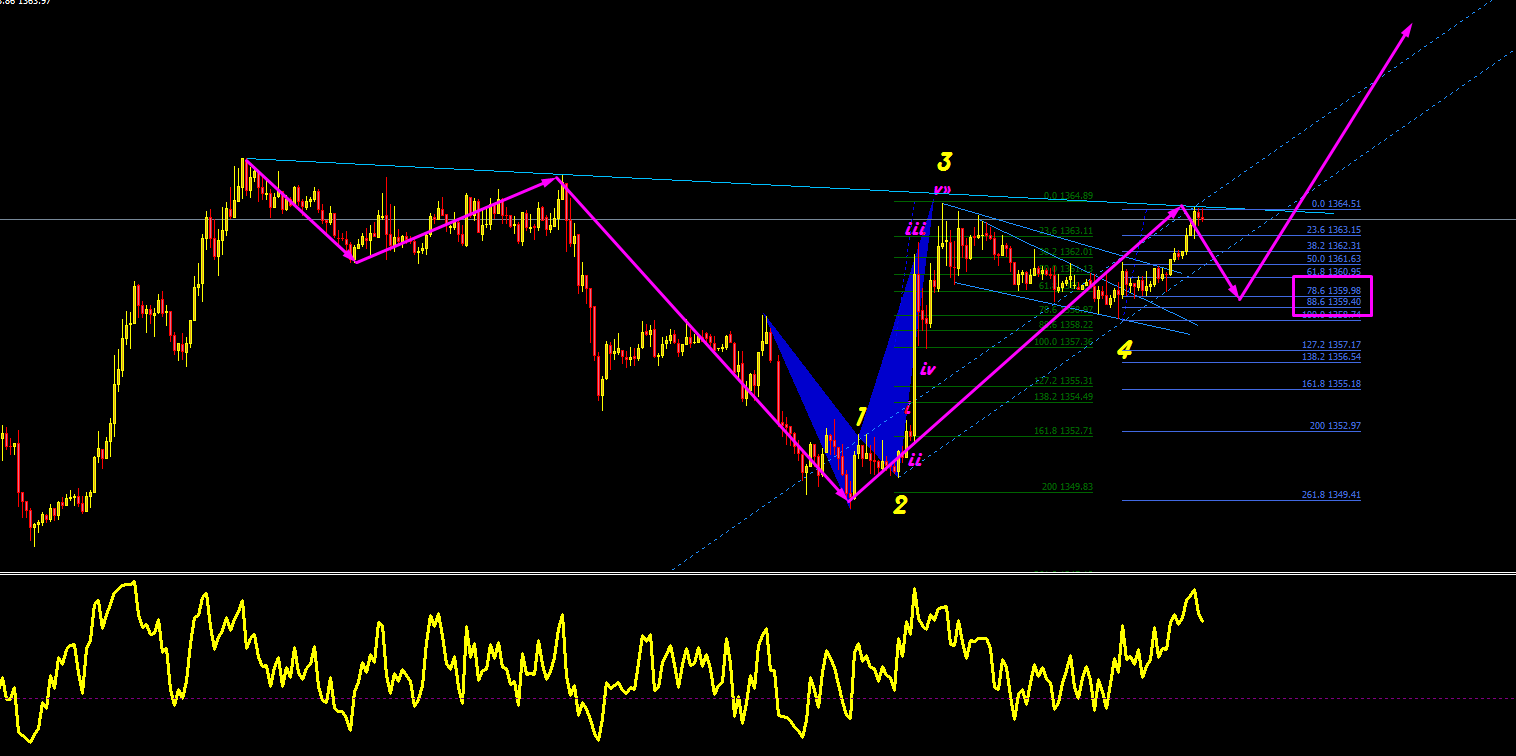Select the yellow wave label "4"
The image size is (1516, 756).
(1125, 350)
